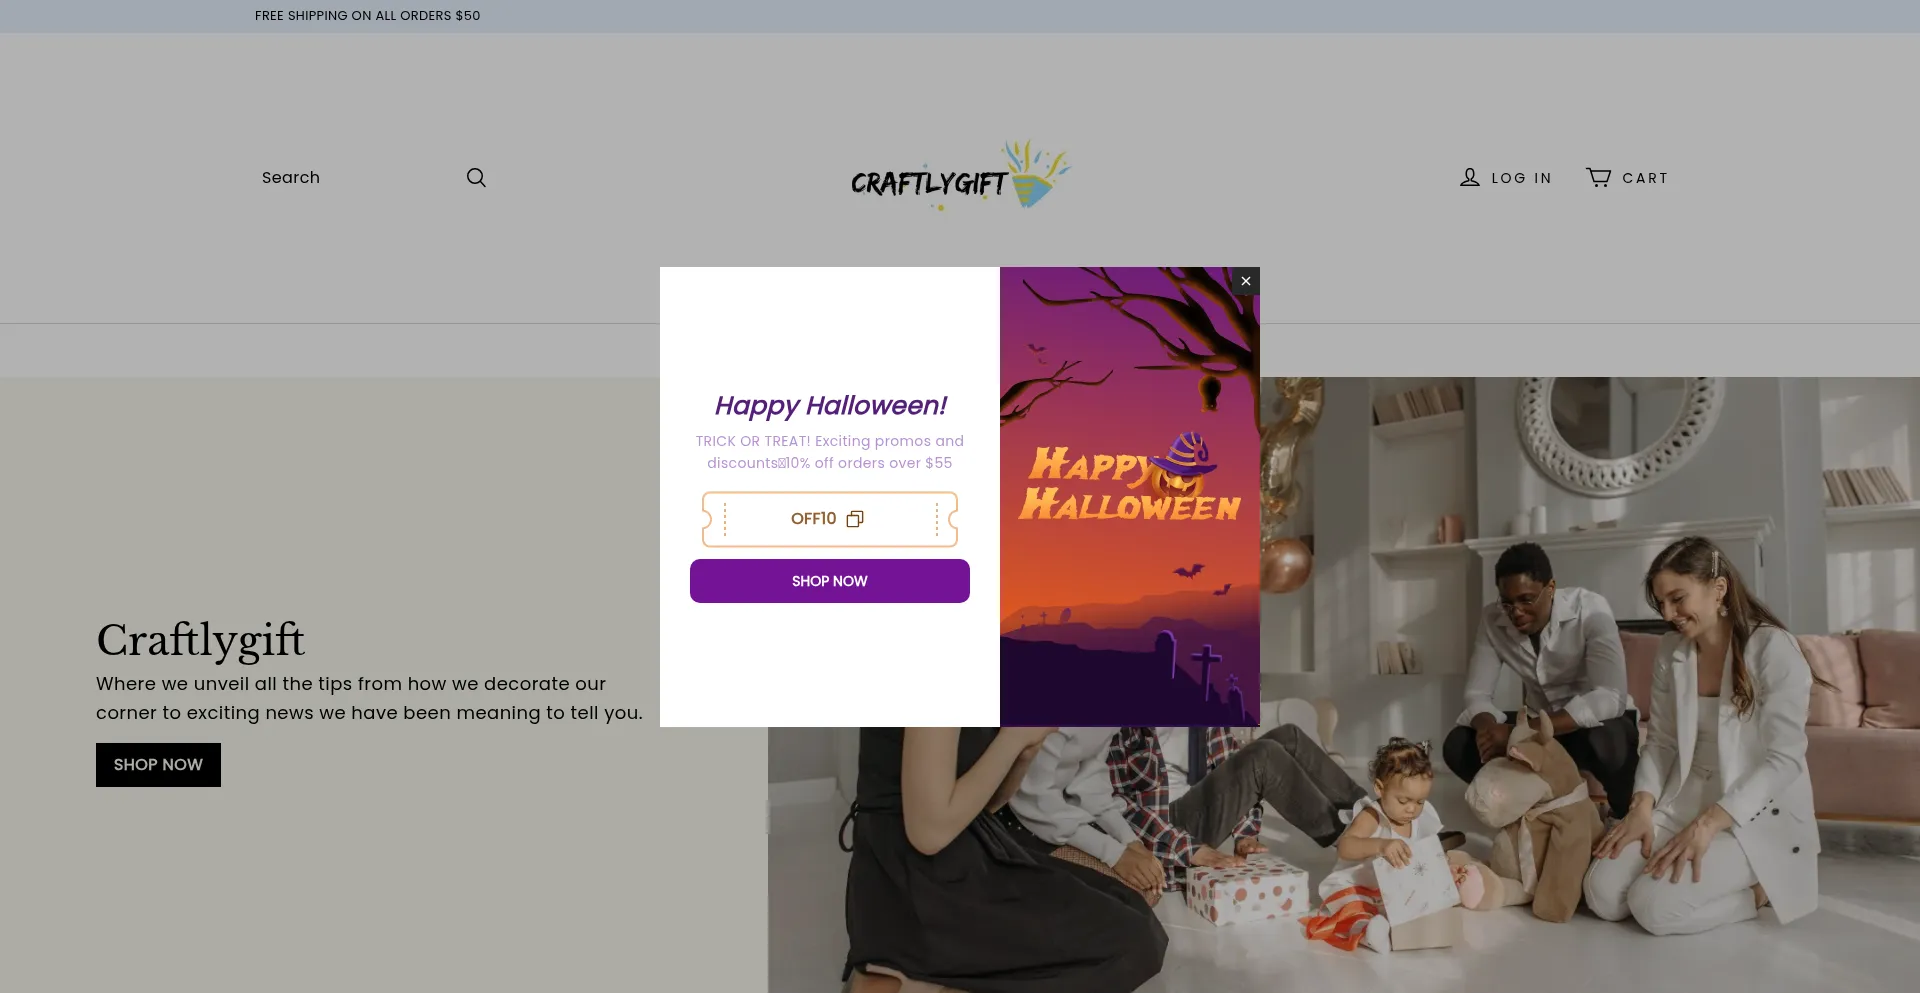Click the Craftlygift hero heading
Screen dimensions: 1920x993
200,640
